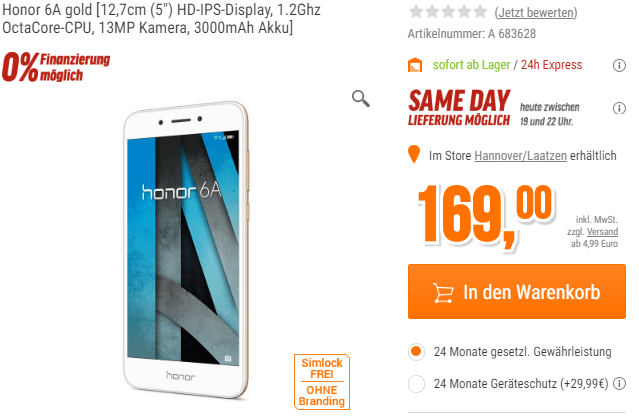Click the 24h Express text
The image size is (639, 416).
pyautogui.click(x=551, y=65)
